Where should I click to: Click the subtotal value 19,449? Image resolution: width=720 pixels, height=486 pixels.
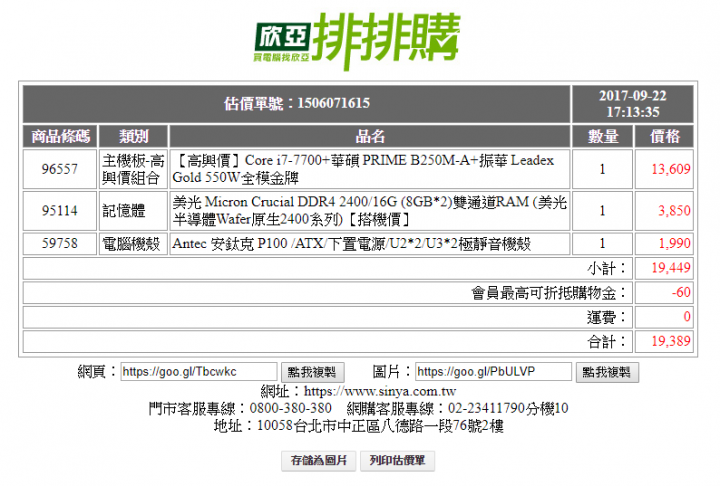(671, 268)
